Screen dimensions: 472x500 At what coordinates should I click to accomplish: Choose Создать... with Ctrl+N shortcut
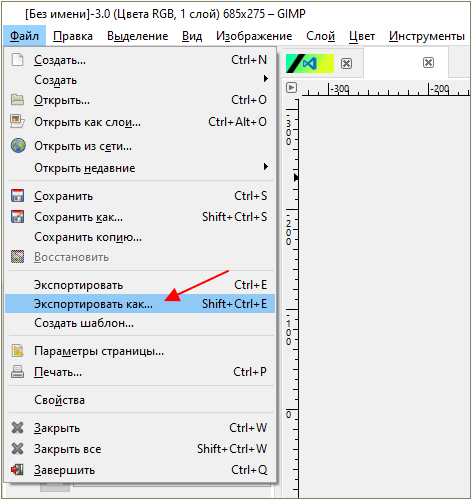click(x=140, y=60)
